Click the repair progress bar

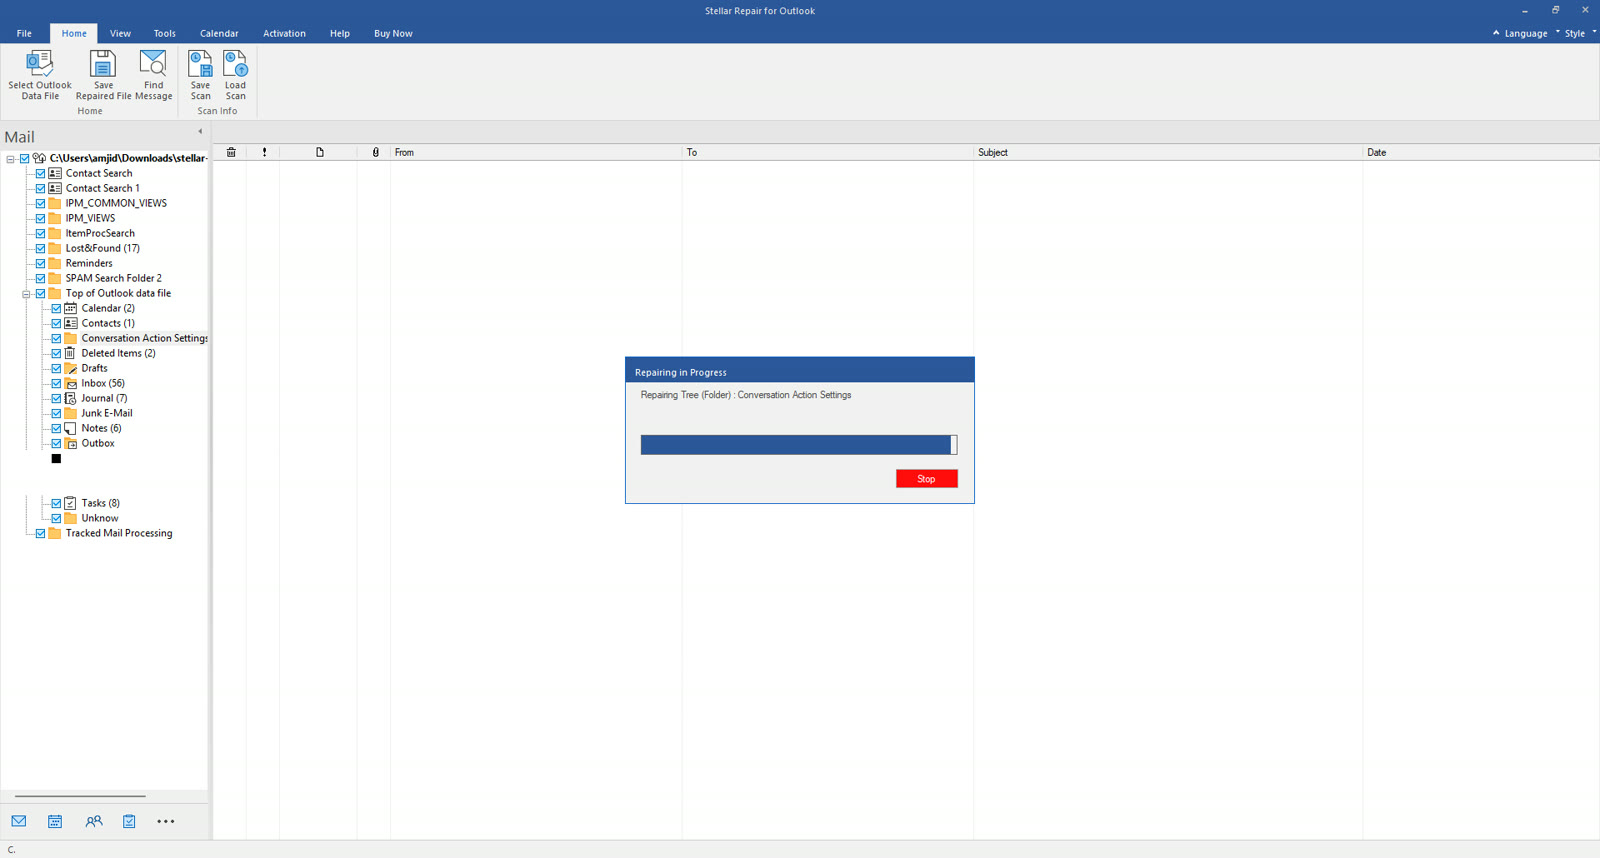[x=799, y=445]
